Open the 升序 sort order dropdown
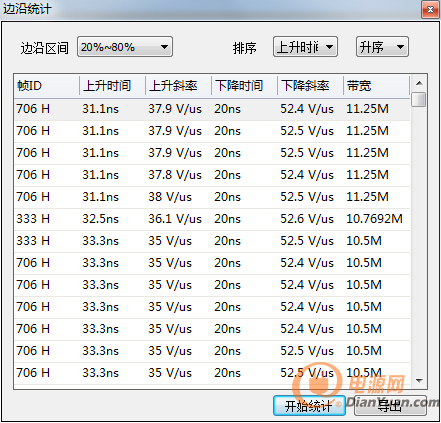 [x=382, y=47]
